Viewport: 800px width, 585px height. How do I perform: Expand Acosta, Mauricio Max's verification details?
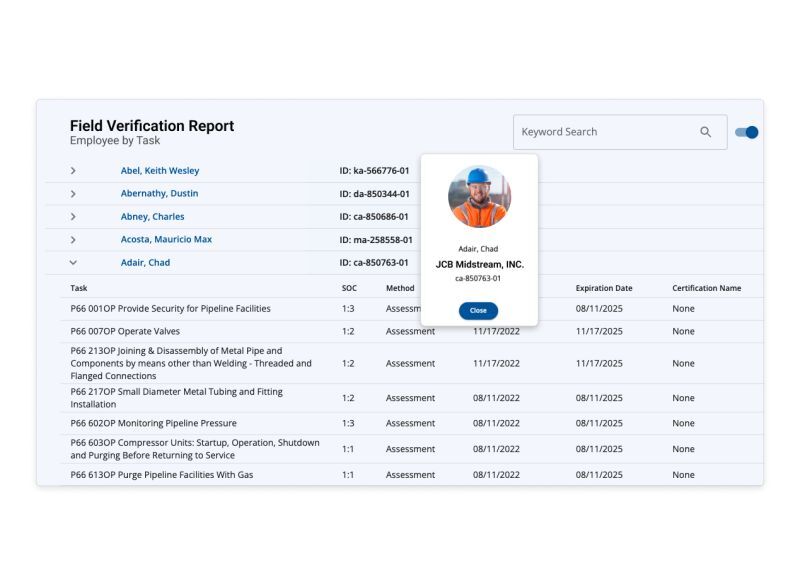click(x=72, y=239)
